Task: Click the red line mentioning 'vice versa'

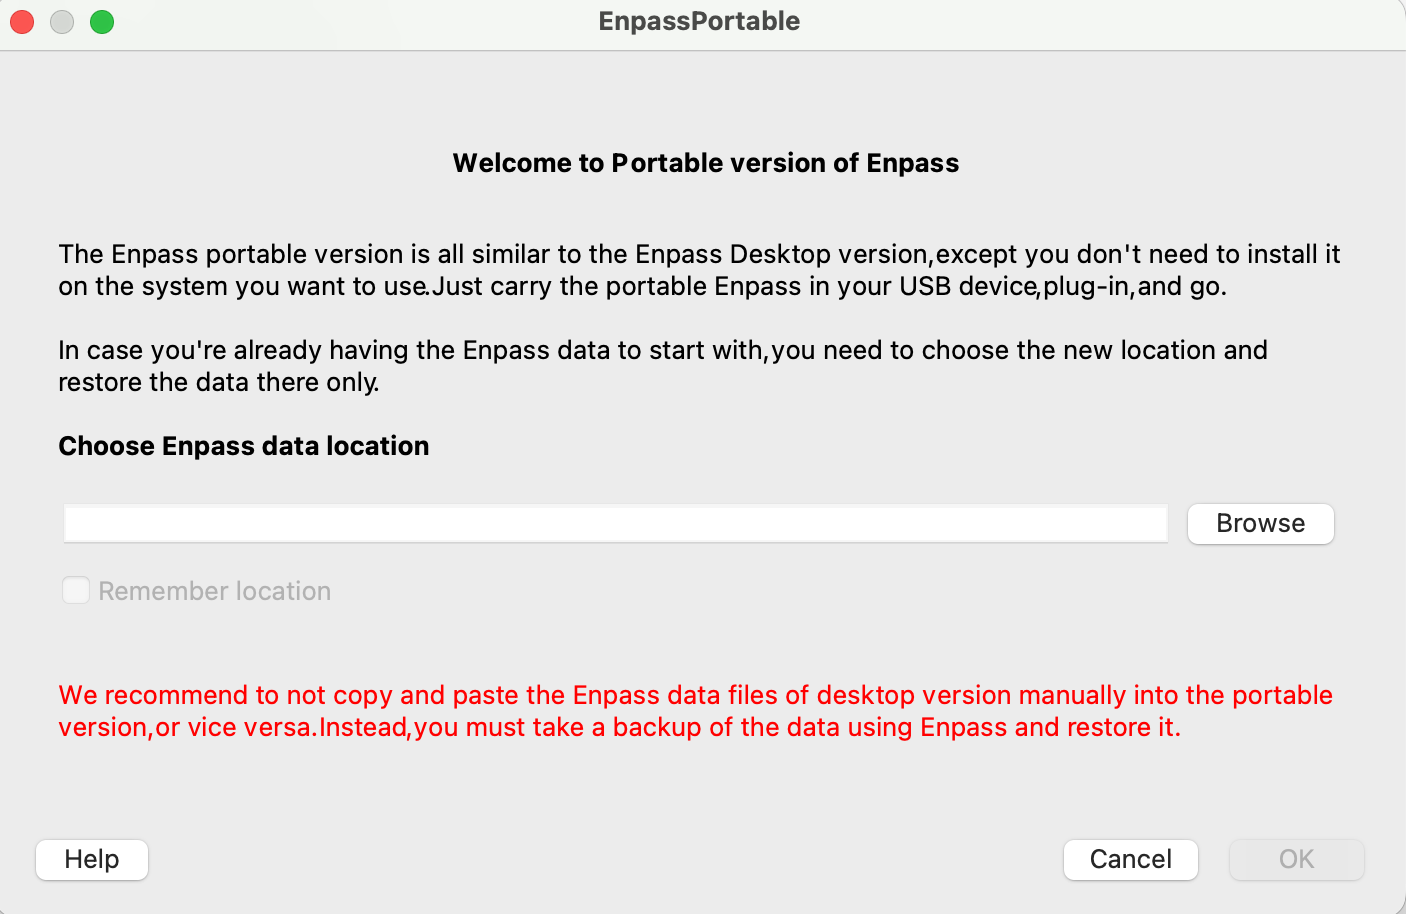Action: [619, 727]
